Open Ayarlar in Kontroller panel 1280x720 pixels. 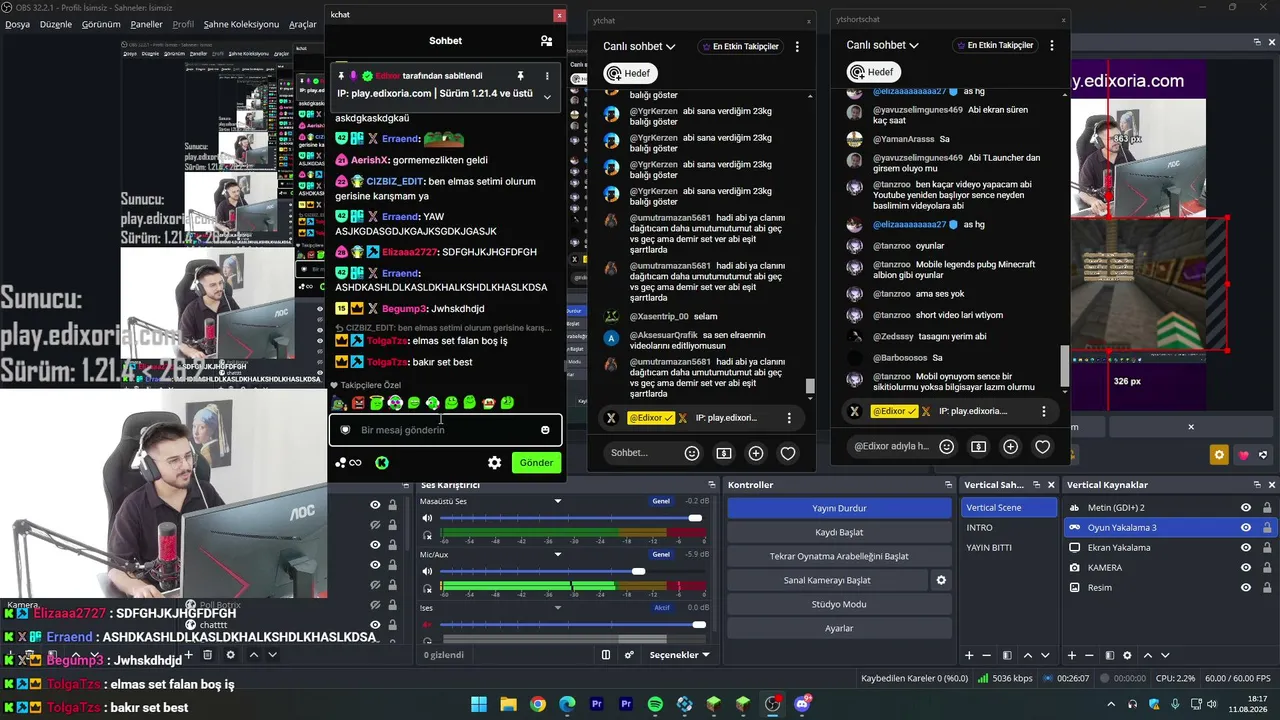pos(839,628)
